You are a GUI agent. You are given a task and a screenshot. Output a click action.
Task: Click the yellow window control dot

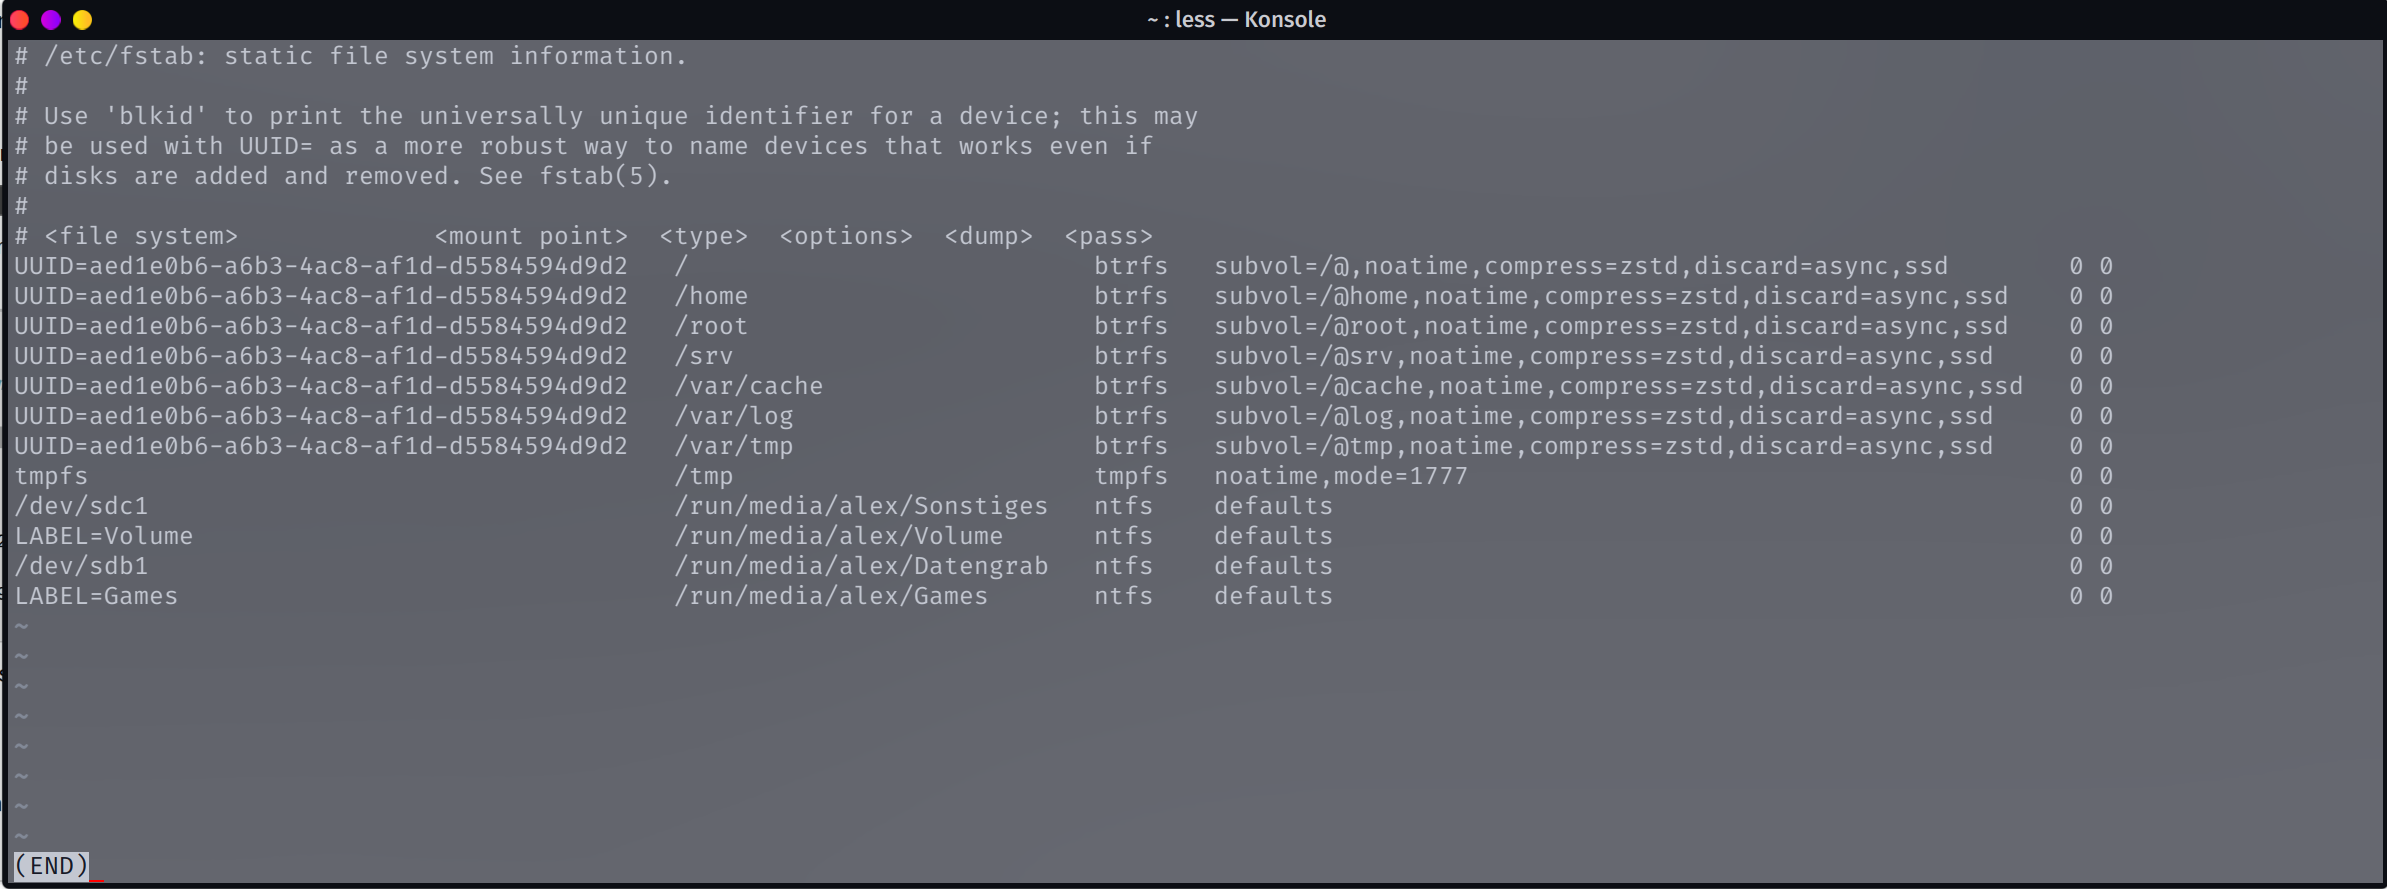(83, 19)
